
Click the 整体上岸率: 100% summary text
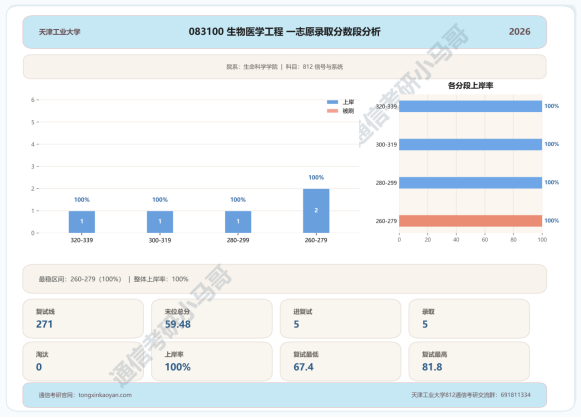tap(161, 279)
